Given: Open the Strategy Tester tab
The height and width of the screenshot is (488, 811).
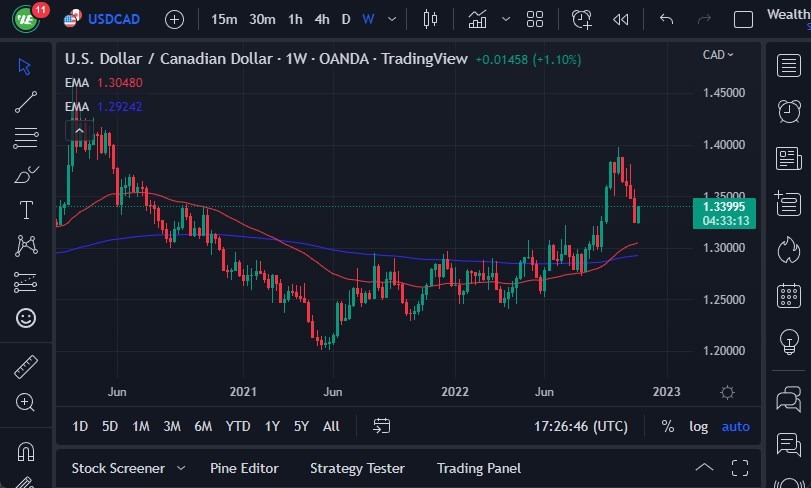Looking at the screenshot, I should pyautogui.click(x=357, y=468).
